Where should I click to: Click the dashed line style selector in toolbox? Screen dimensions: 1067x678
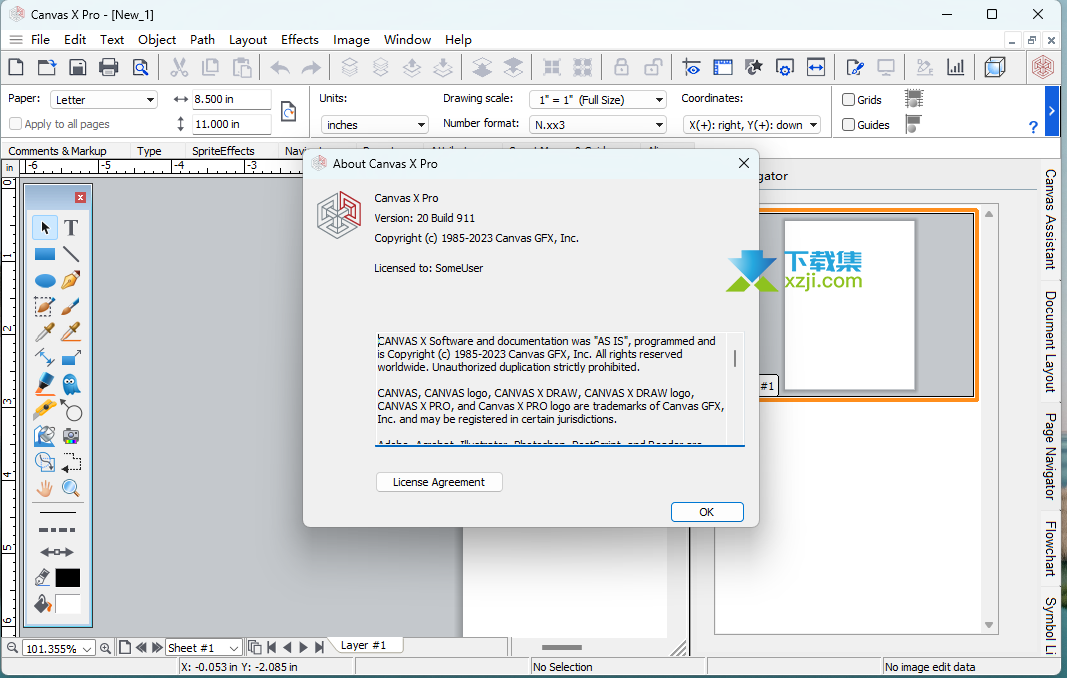coord(57,530)
